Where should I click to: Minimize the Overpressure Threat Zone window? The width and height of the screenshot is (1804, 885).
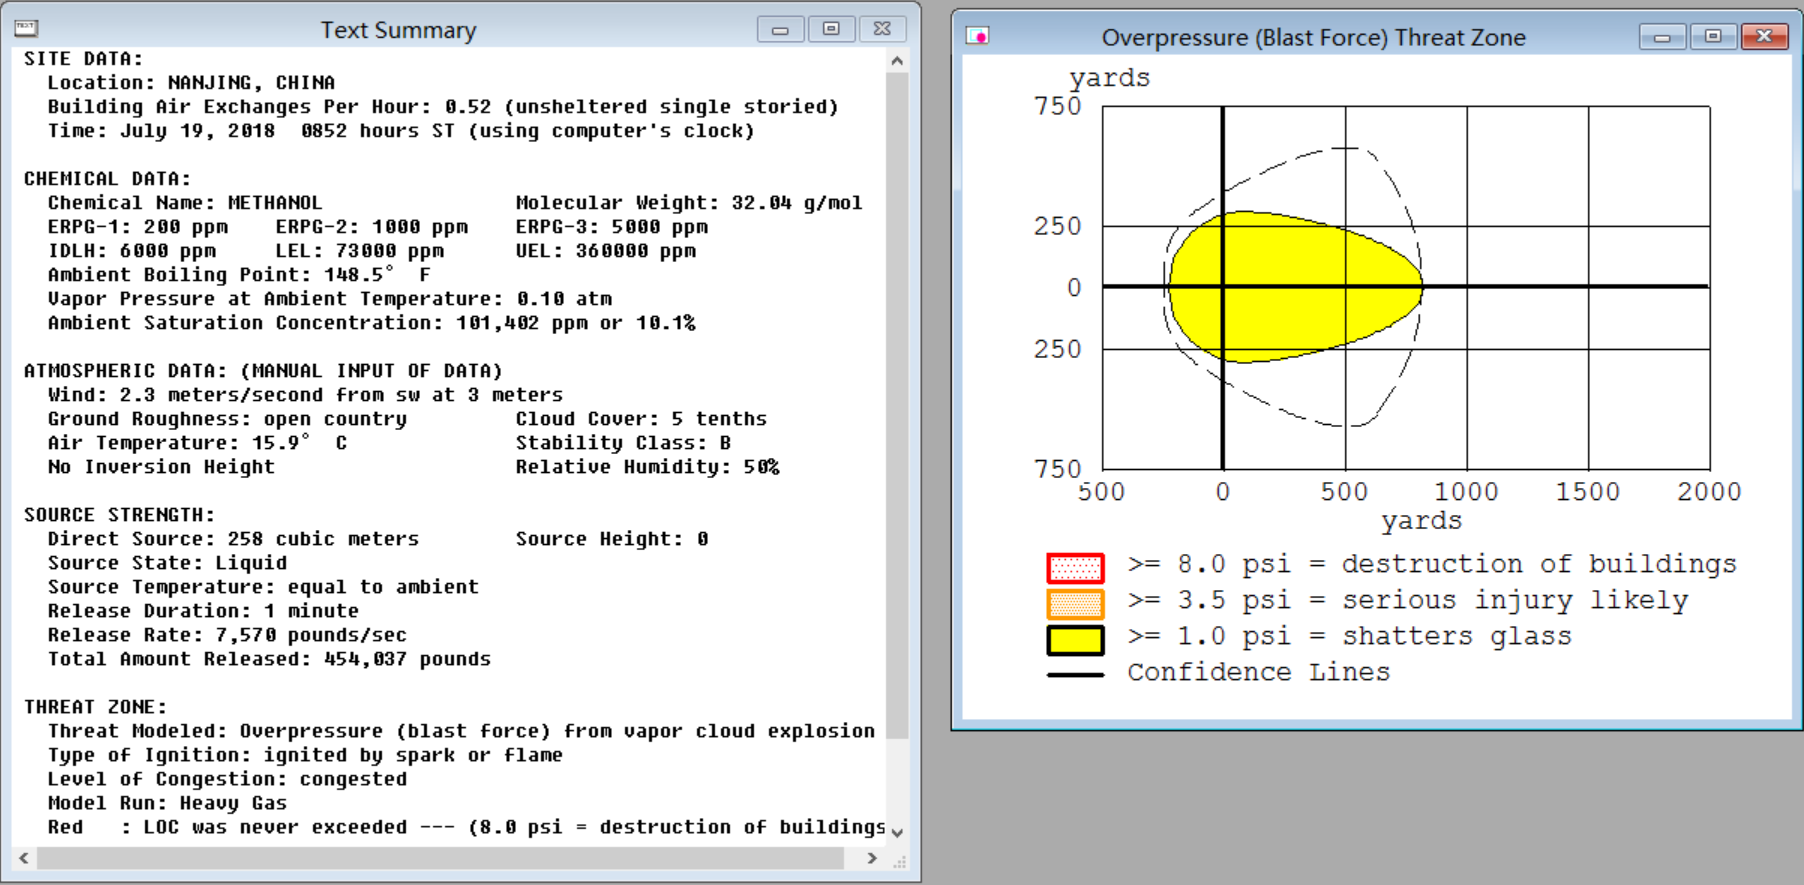pyautogui.click(x=1662, y=37)
